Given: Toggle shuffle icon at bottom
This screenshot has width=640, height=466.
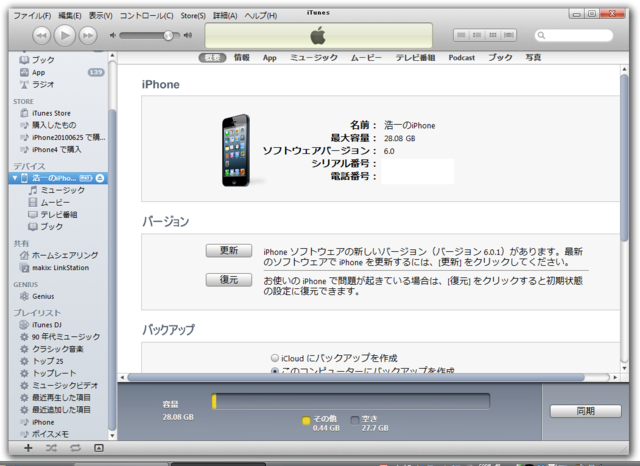Looking at the screenshot, I should [x=51, y=448].
